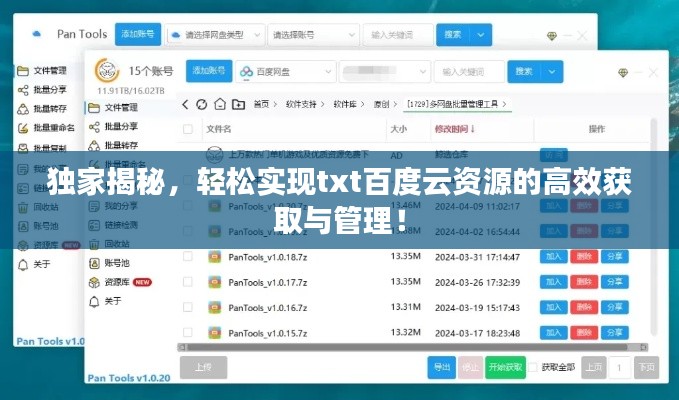
Task: Open 批量转存 in the back window sidebar
Action: pos(42,109)
